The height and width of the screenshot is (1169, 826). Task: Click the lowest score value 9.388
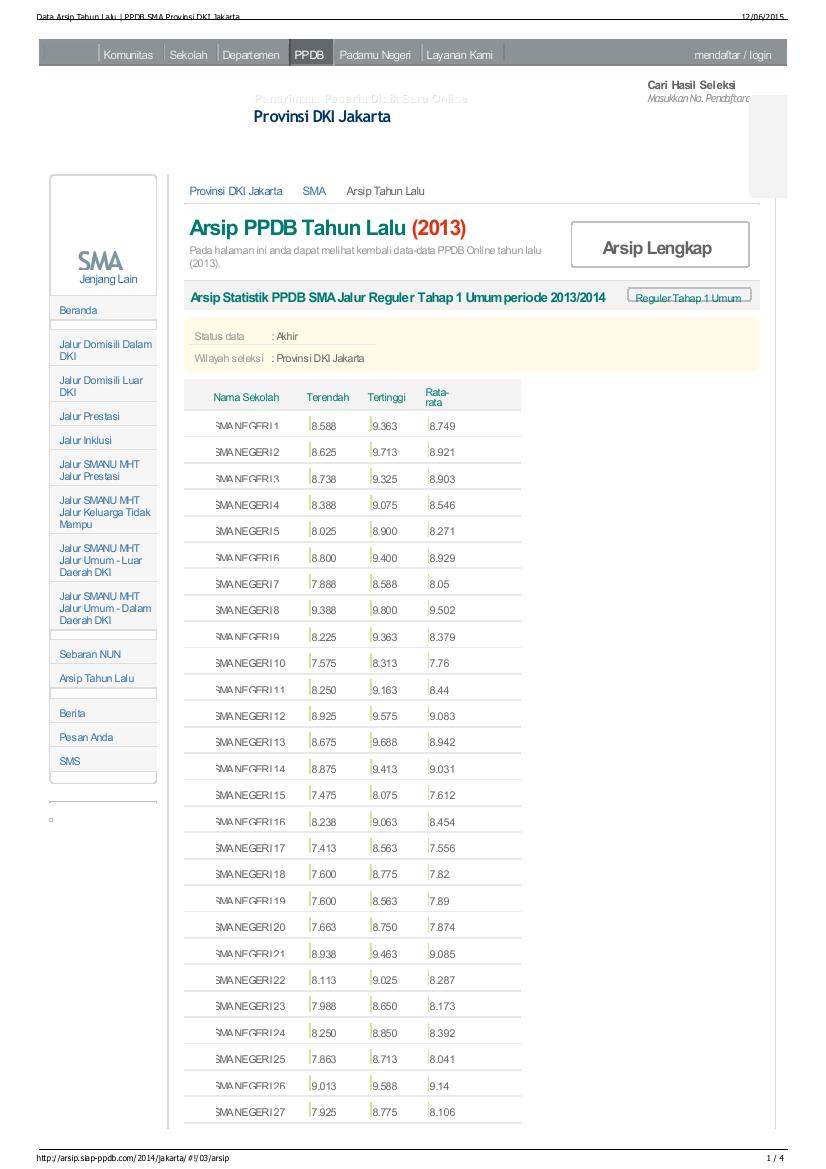(x=324, y=610)
